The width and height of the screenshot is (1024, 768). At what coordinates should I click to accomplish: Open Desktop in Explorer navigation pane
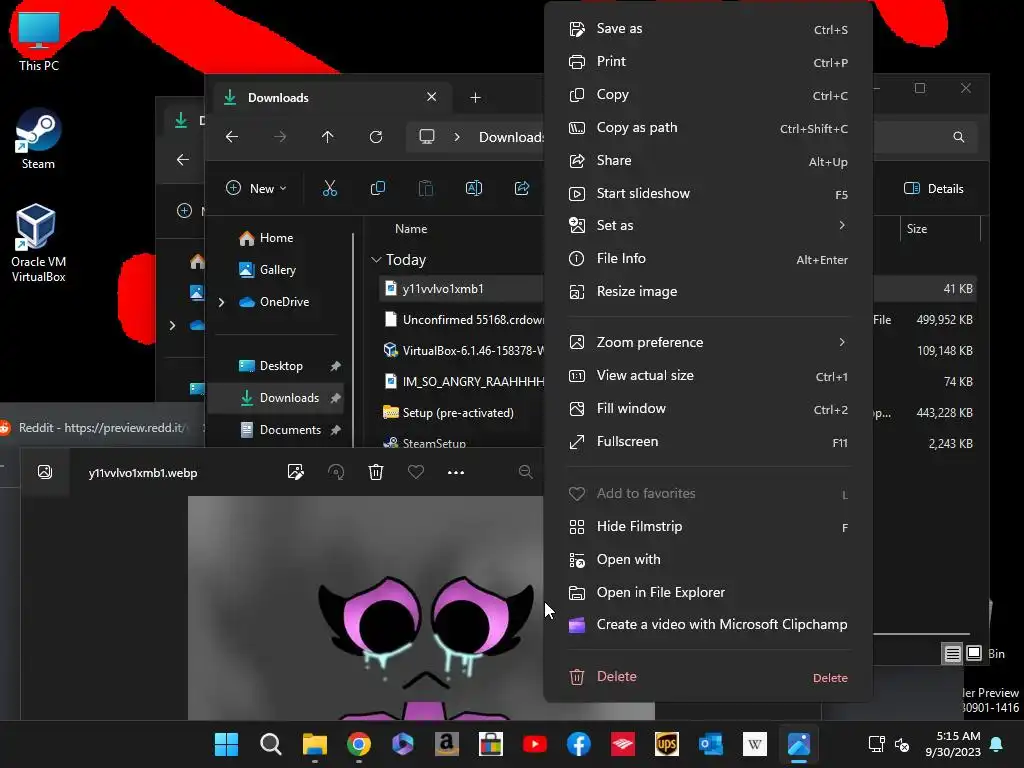280,366
